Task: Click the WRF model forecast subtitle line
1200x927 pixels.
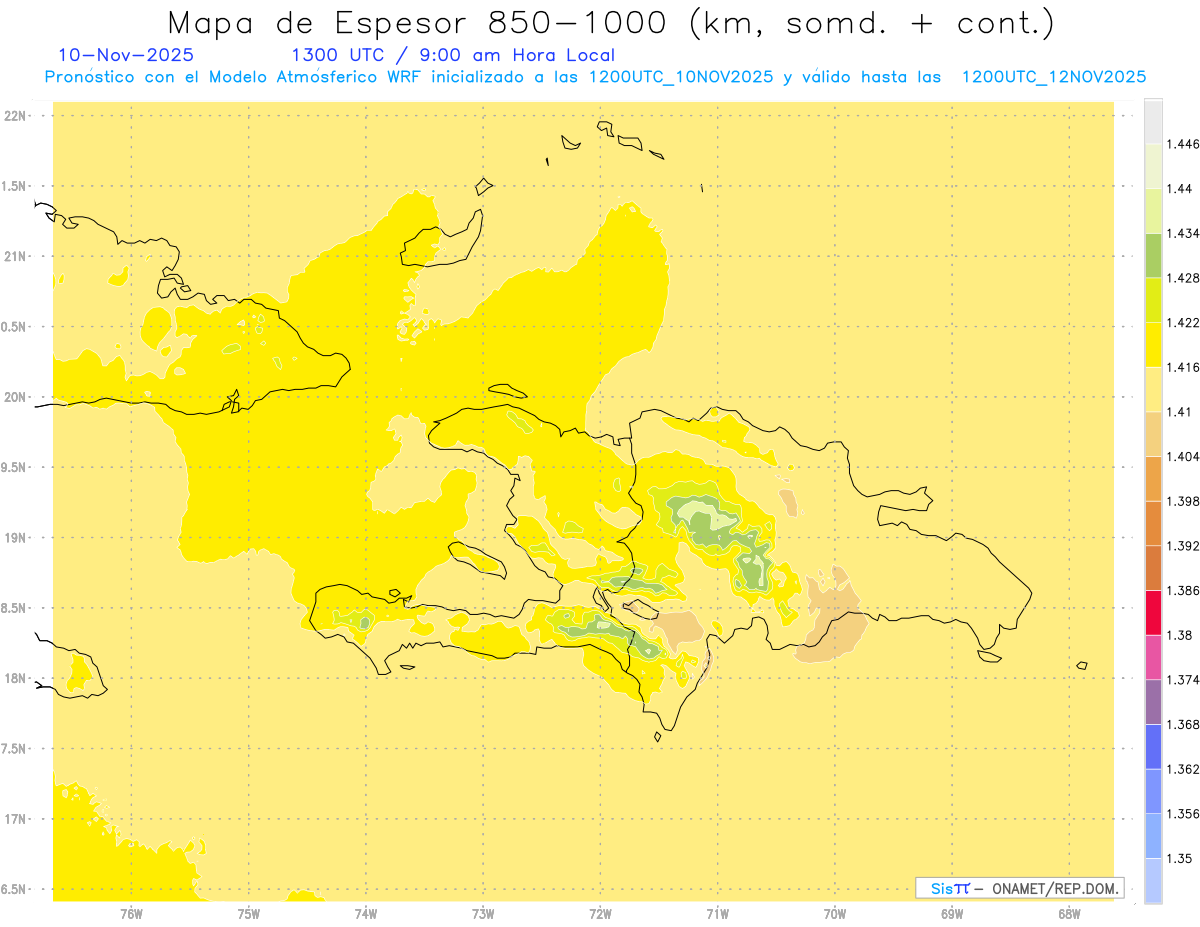Action: click(595, 77)
